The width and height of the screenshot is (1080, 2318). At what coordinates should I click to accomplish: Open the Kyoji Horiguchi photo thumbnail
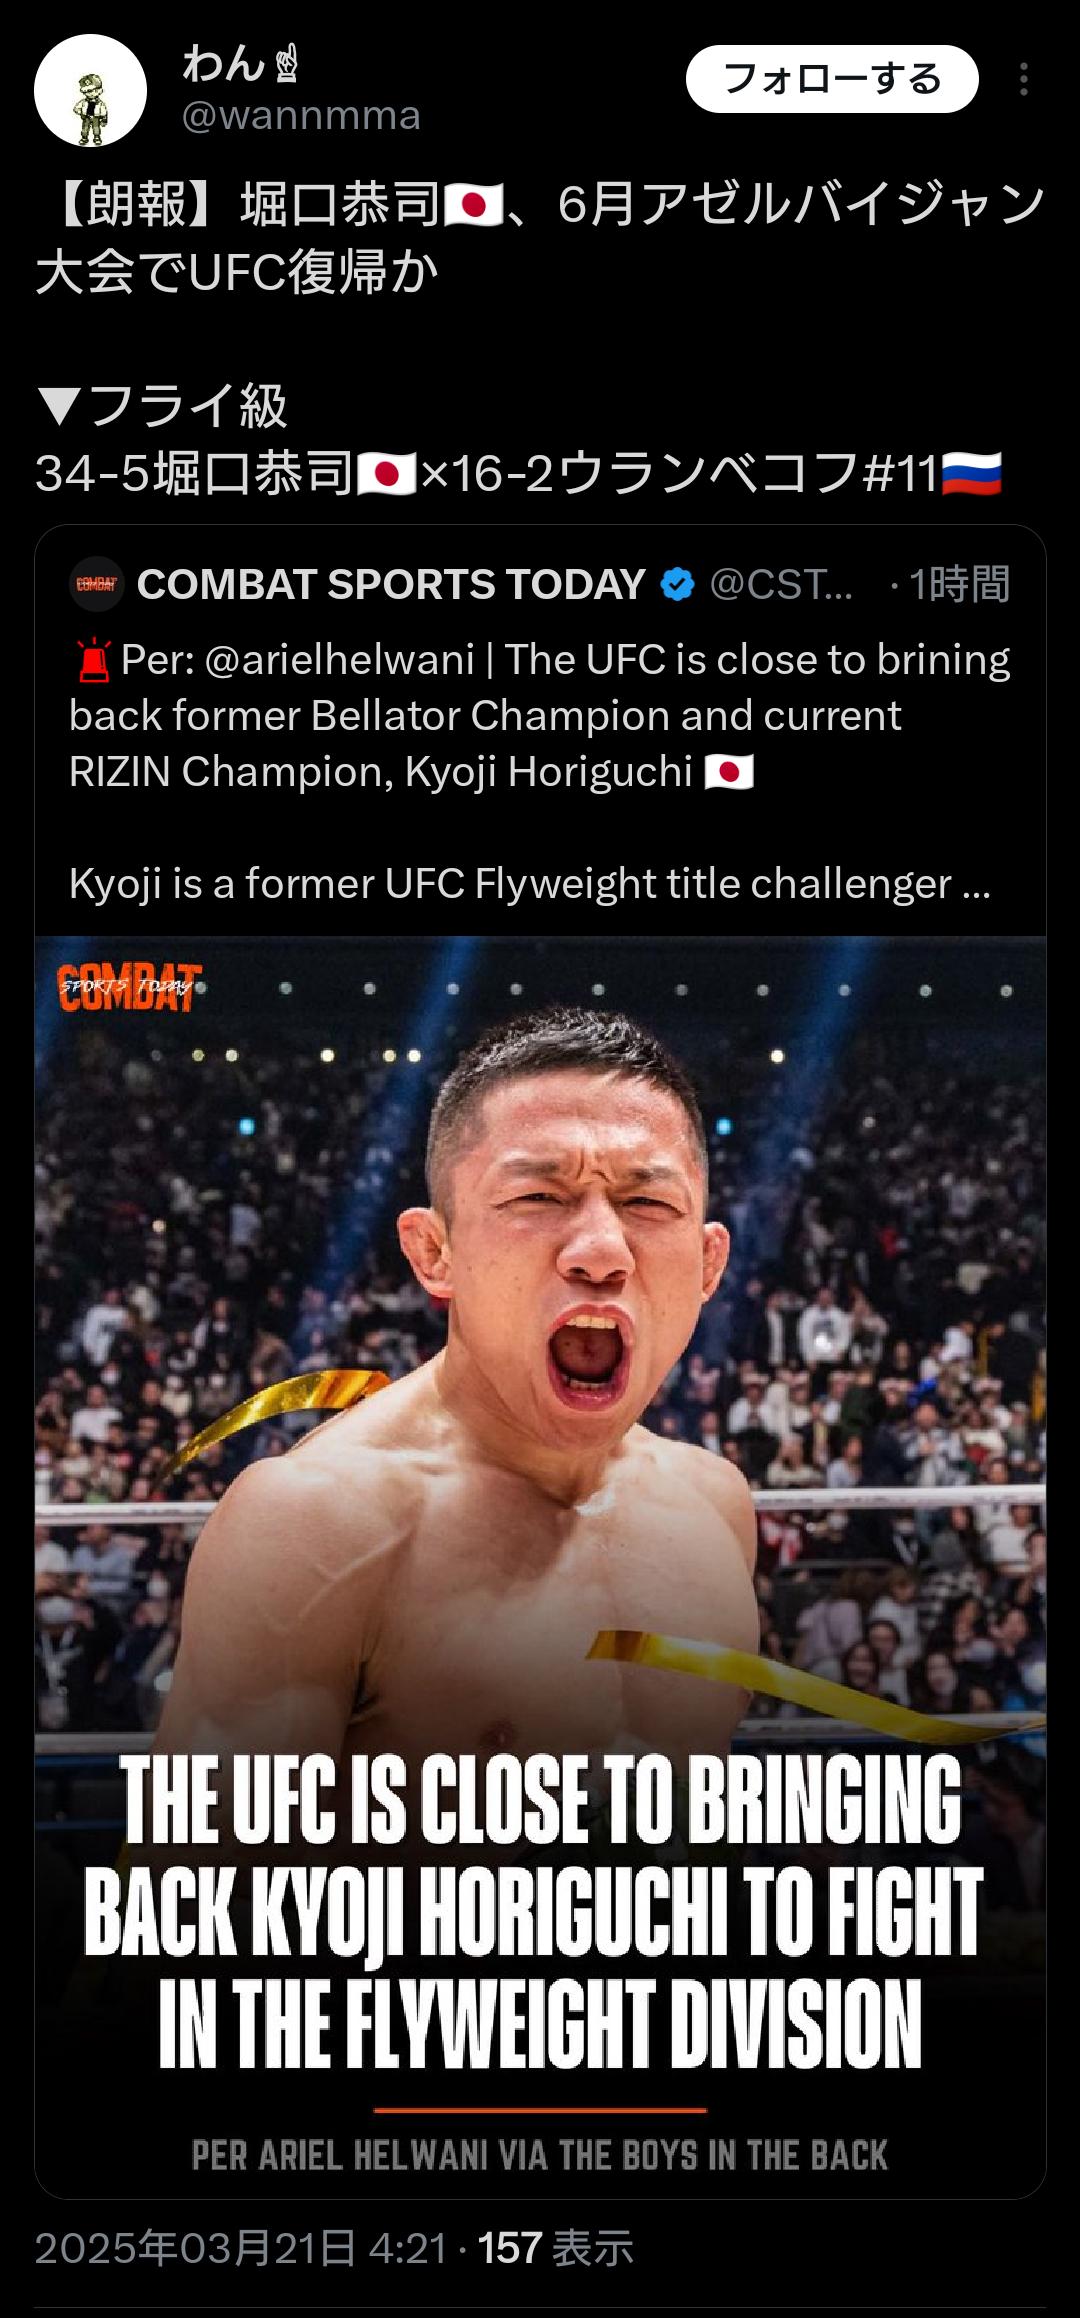(x=540, y=1567)
